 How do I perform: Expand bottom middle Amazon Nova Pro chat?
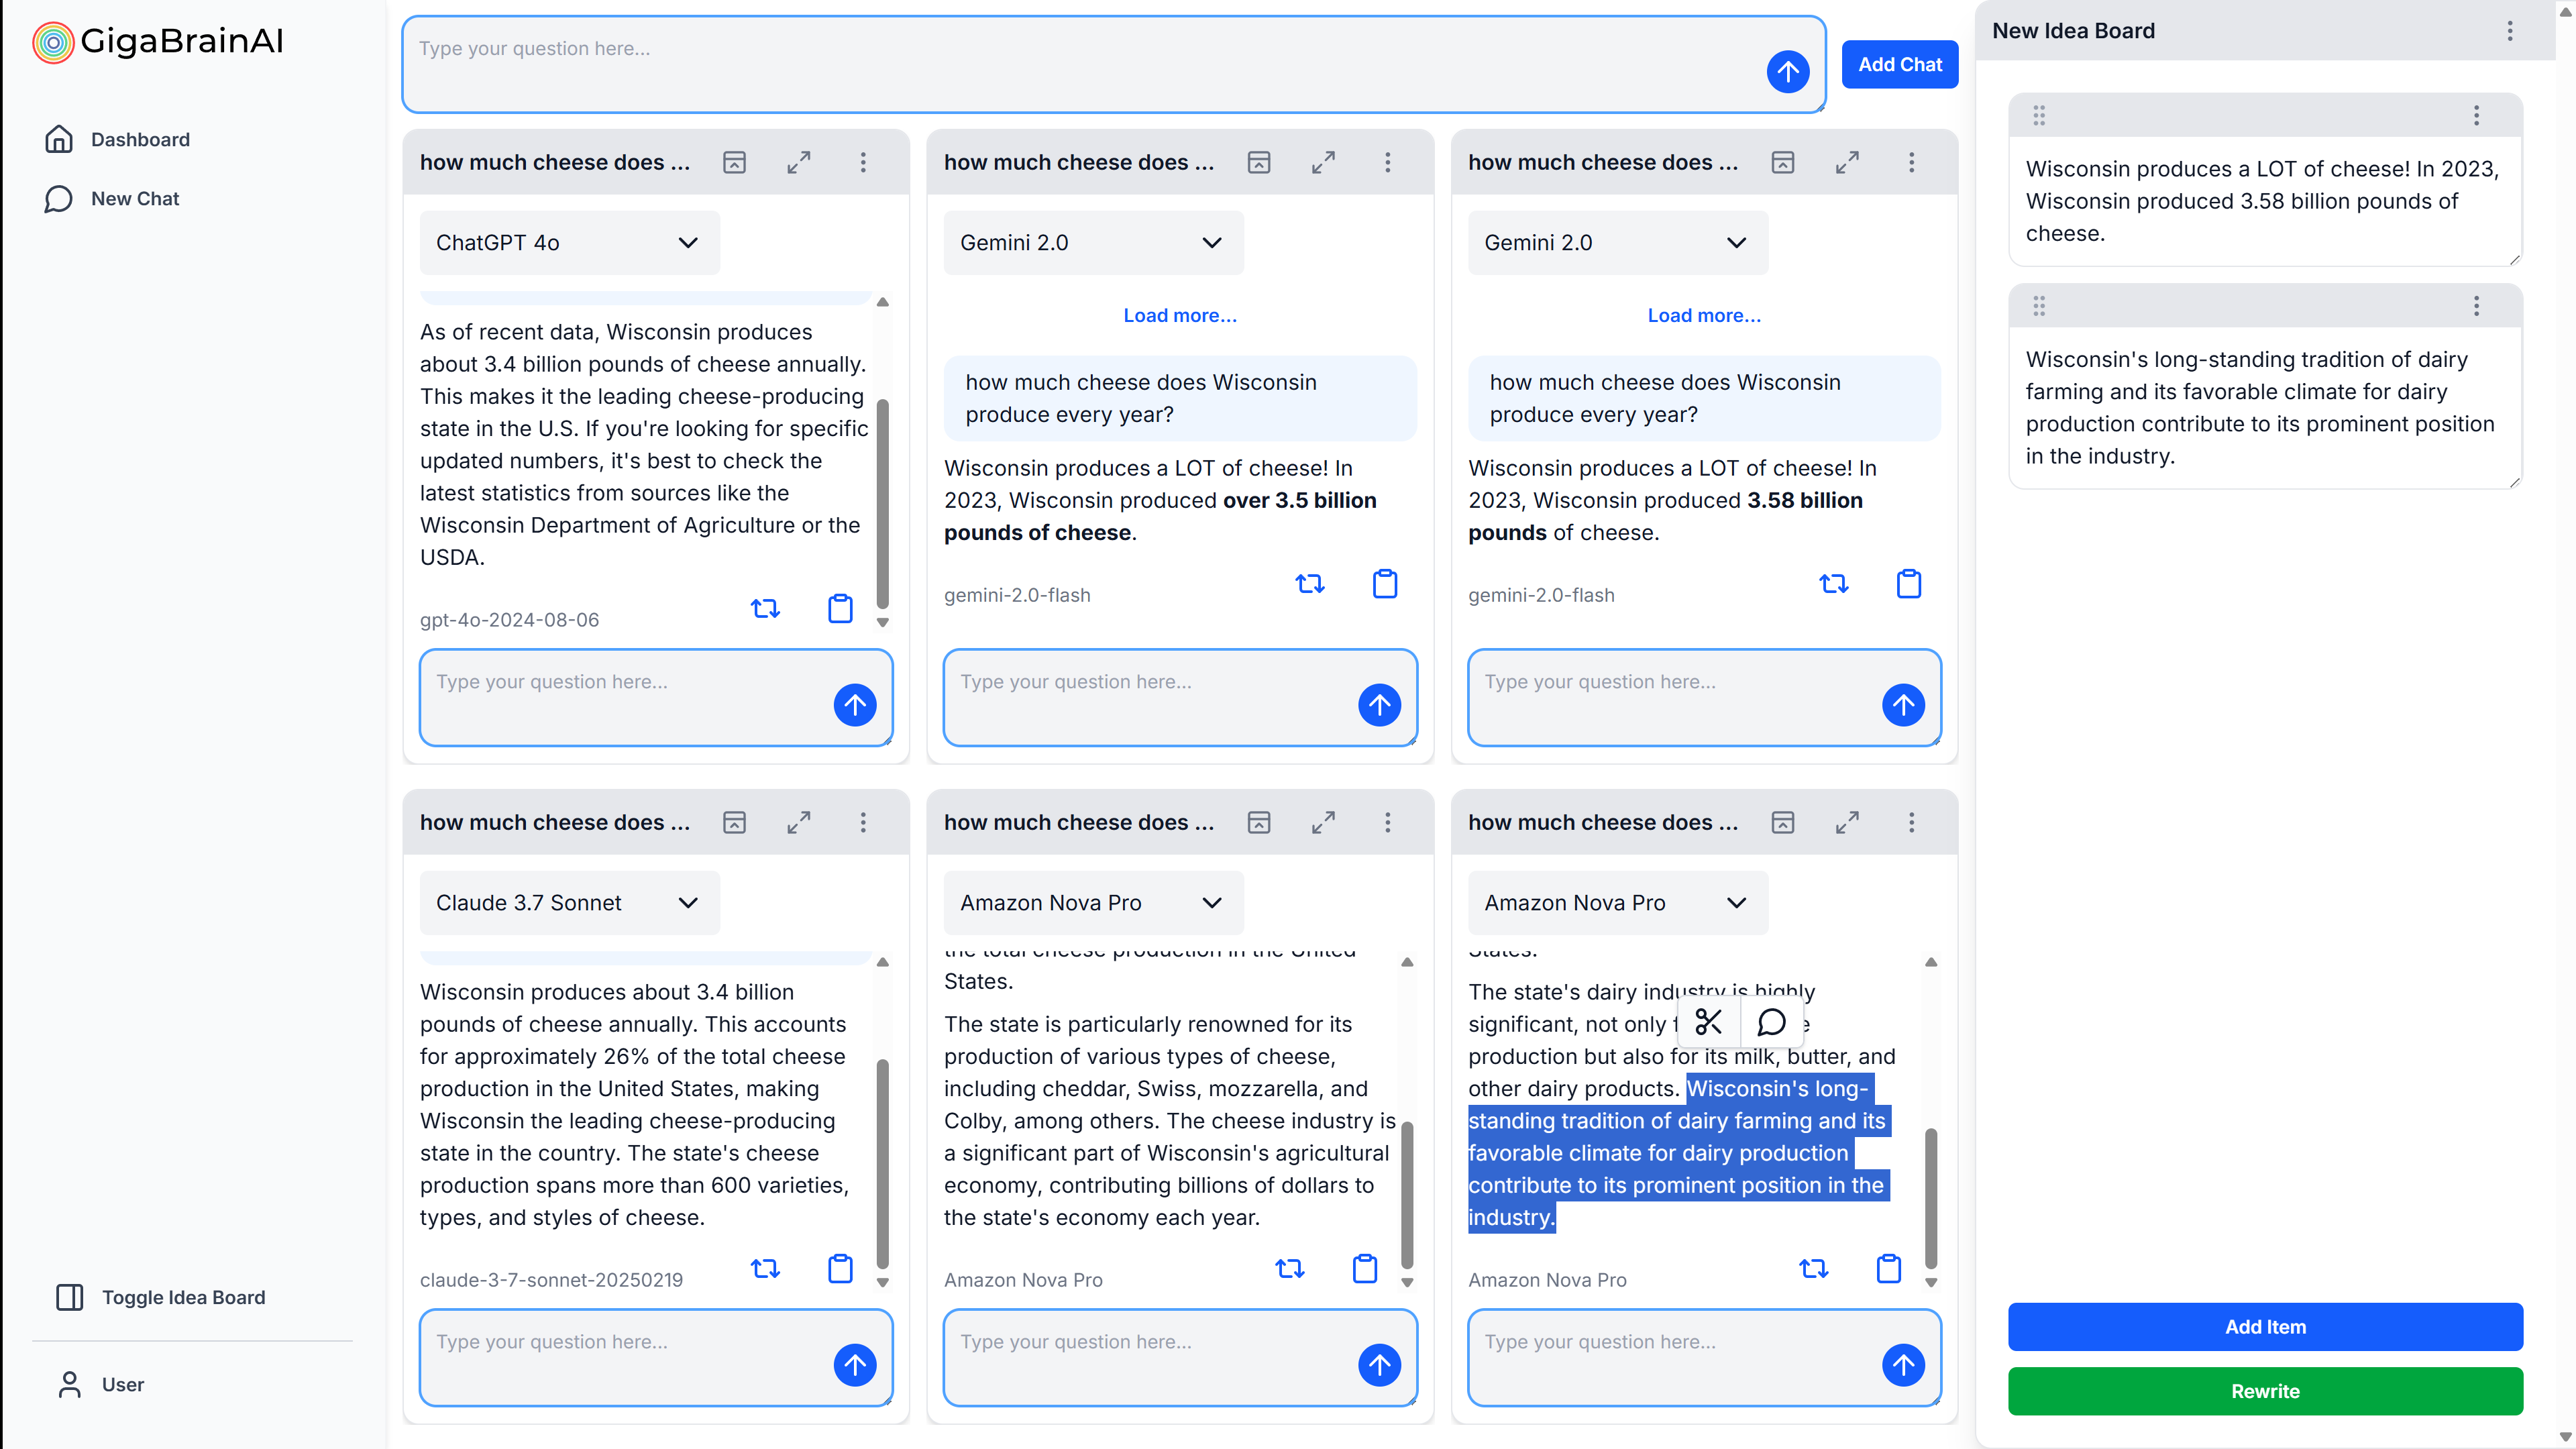pos(1323,822)
